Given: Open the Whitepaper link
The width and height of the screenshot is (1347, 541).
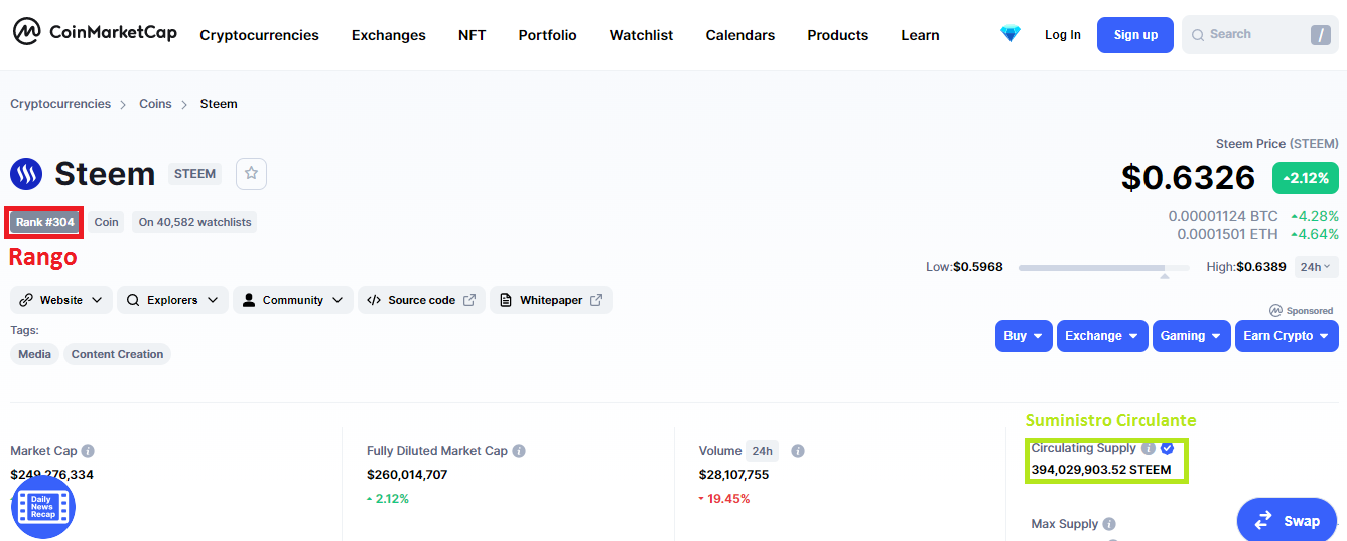Looking at the screenshot, I should click(551, 300).
